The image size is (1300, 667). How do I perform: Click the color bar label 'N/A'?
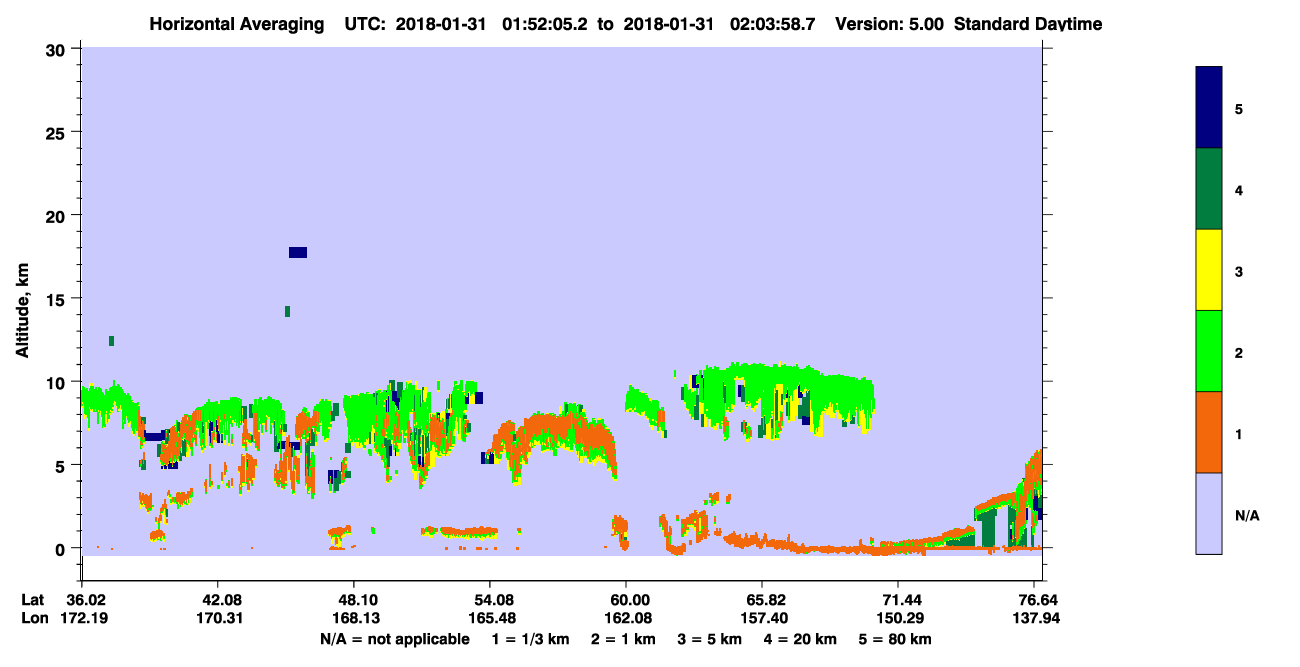(1247, 514)
